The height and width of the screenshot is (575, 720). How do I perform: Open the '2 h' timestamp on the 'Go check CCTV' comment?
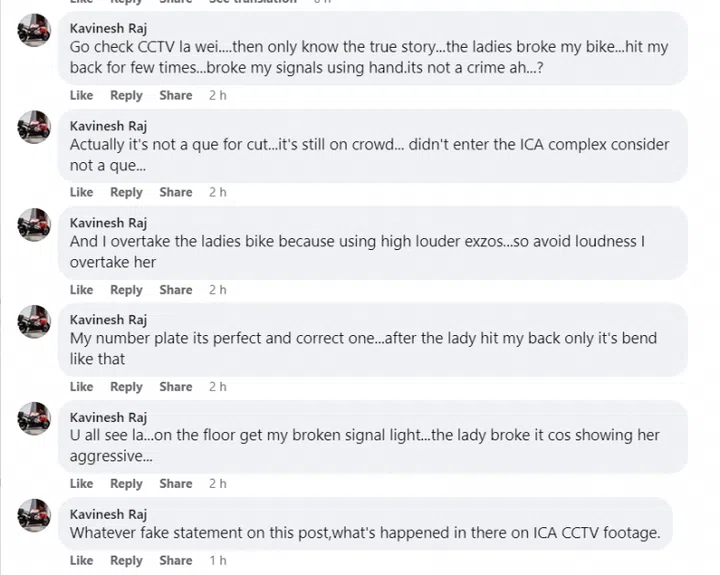(x=218, y=96)
